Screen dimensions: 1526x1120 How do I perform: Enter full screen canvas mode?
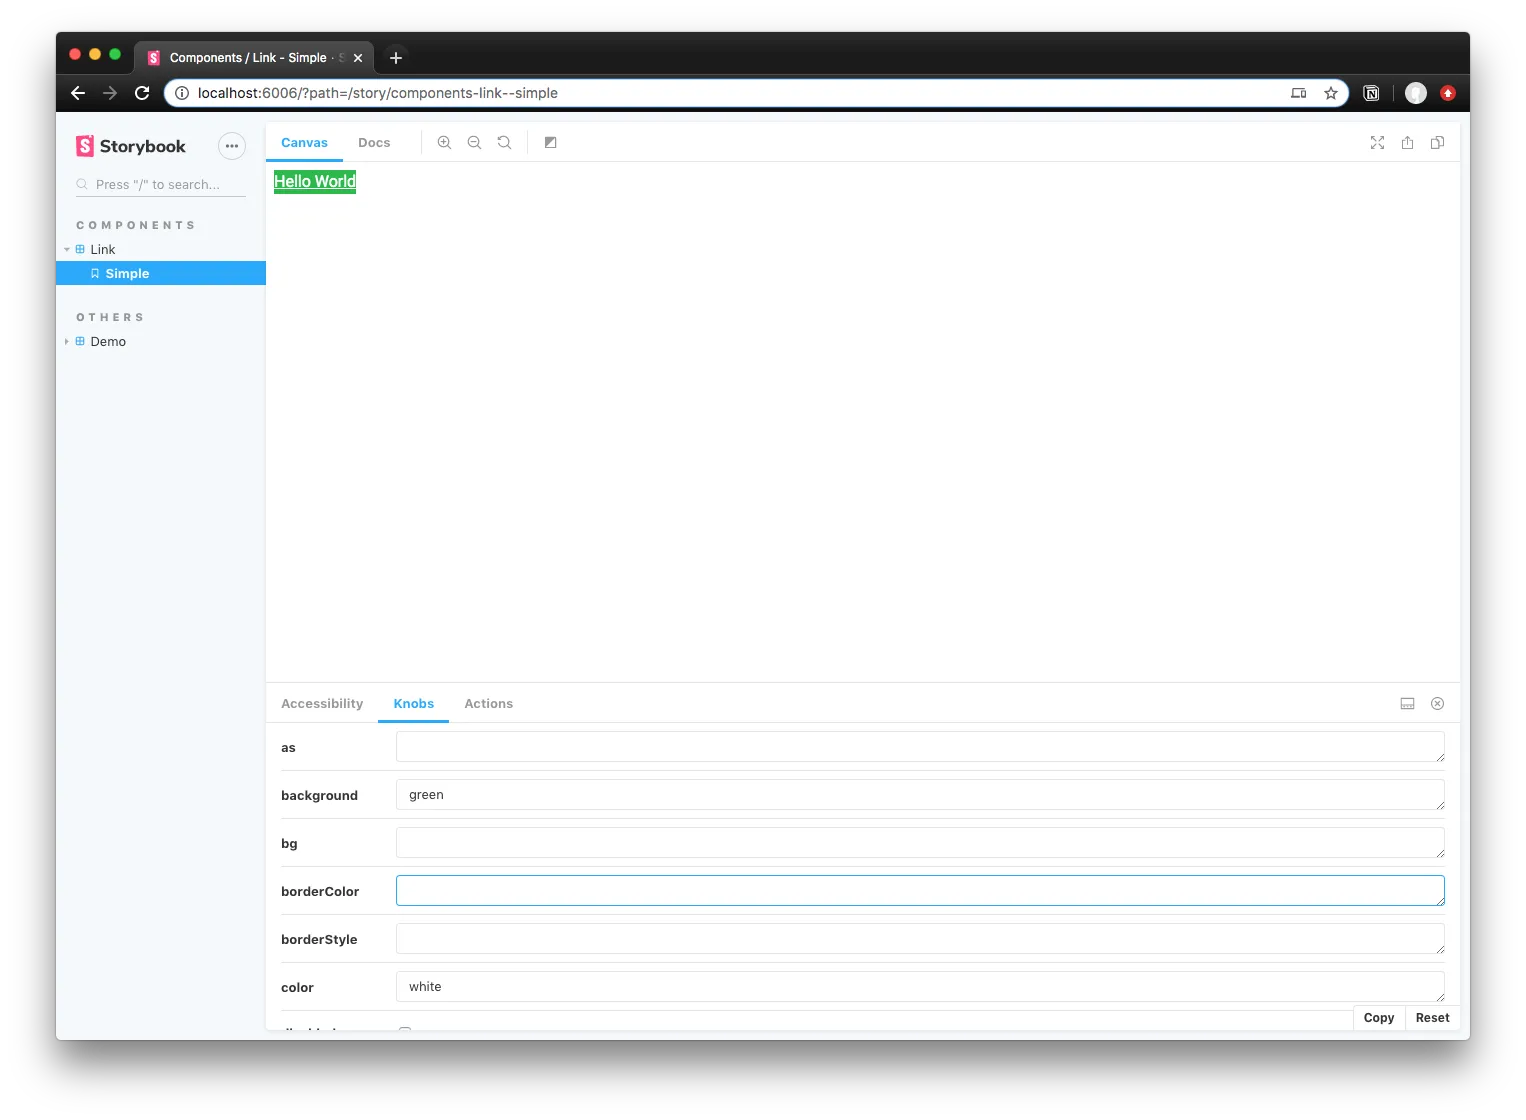click(1377, 143)
